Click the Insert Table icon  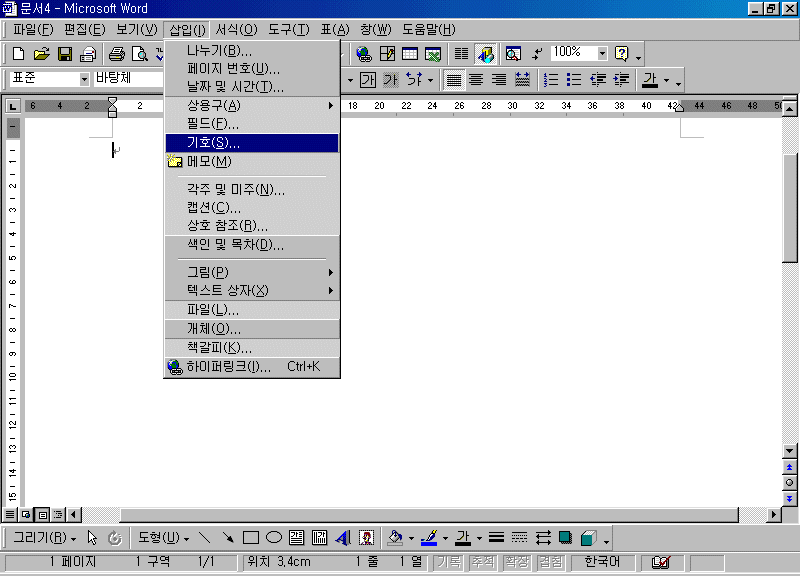[x=410, y=54]
